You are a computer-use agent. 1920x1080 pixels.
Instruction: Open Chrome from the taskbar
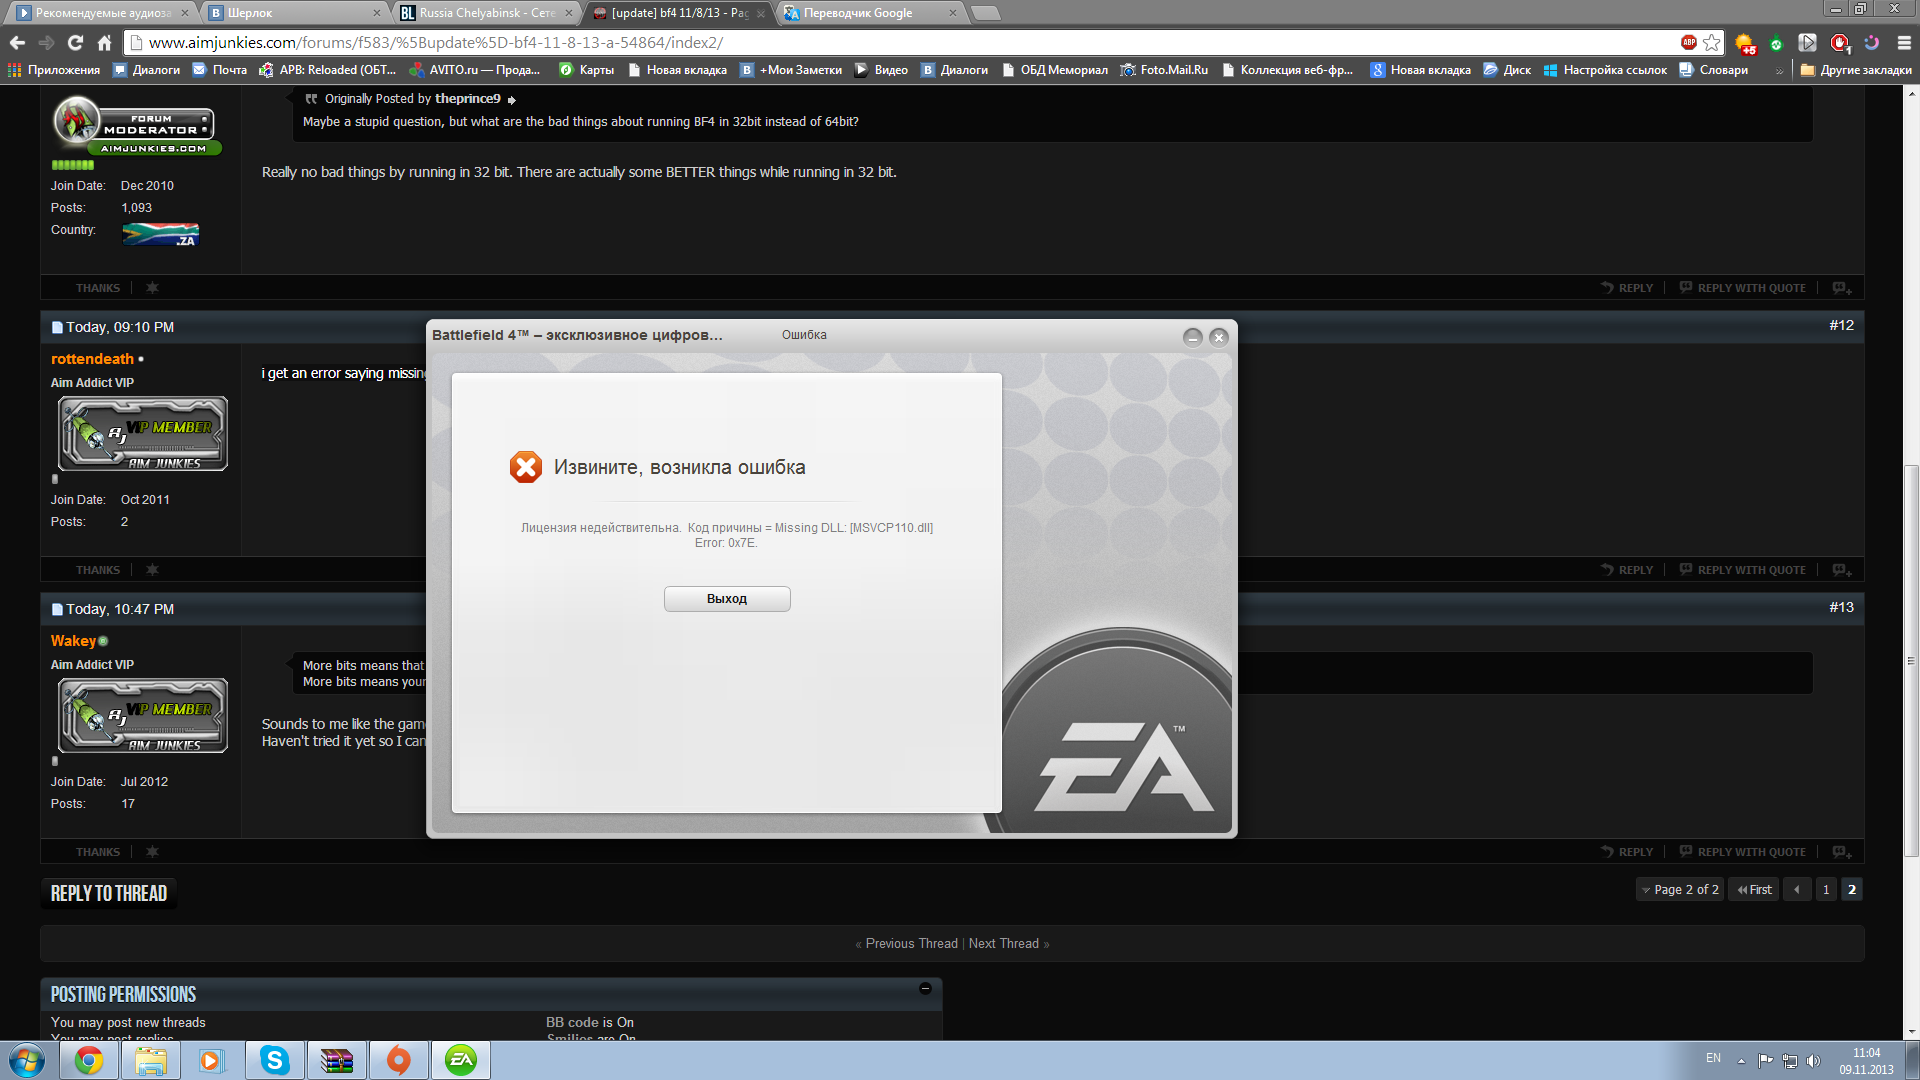coord(89,1060)
